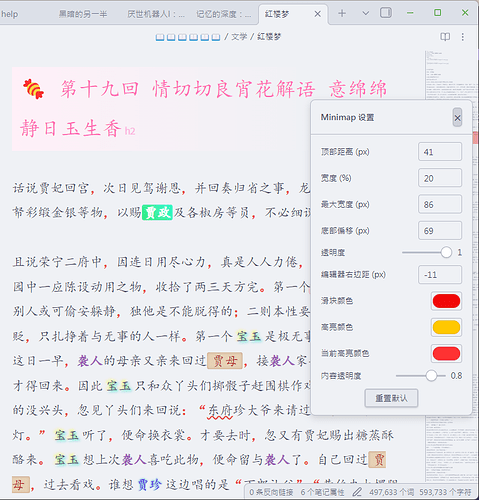
Task: Close the Minimap settings panel
Action: click(x=457, y=117)
